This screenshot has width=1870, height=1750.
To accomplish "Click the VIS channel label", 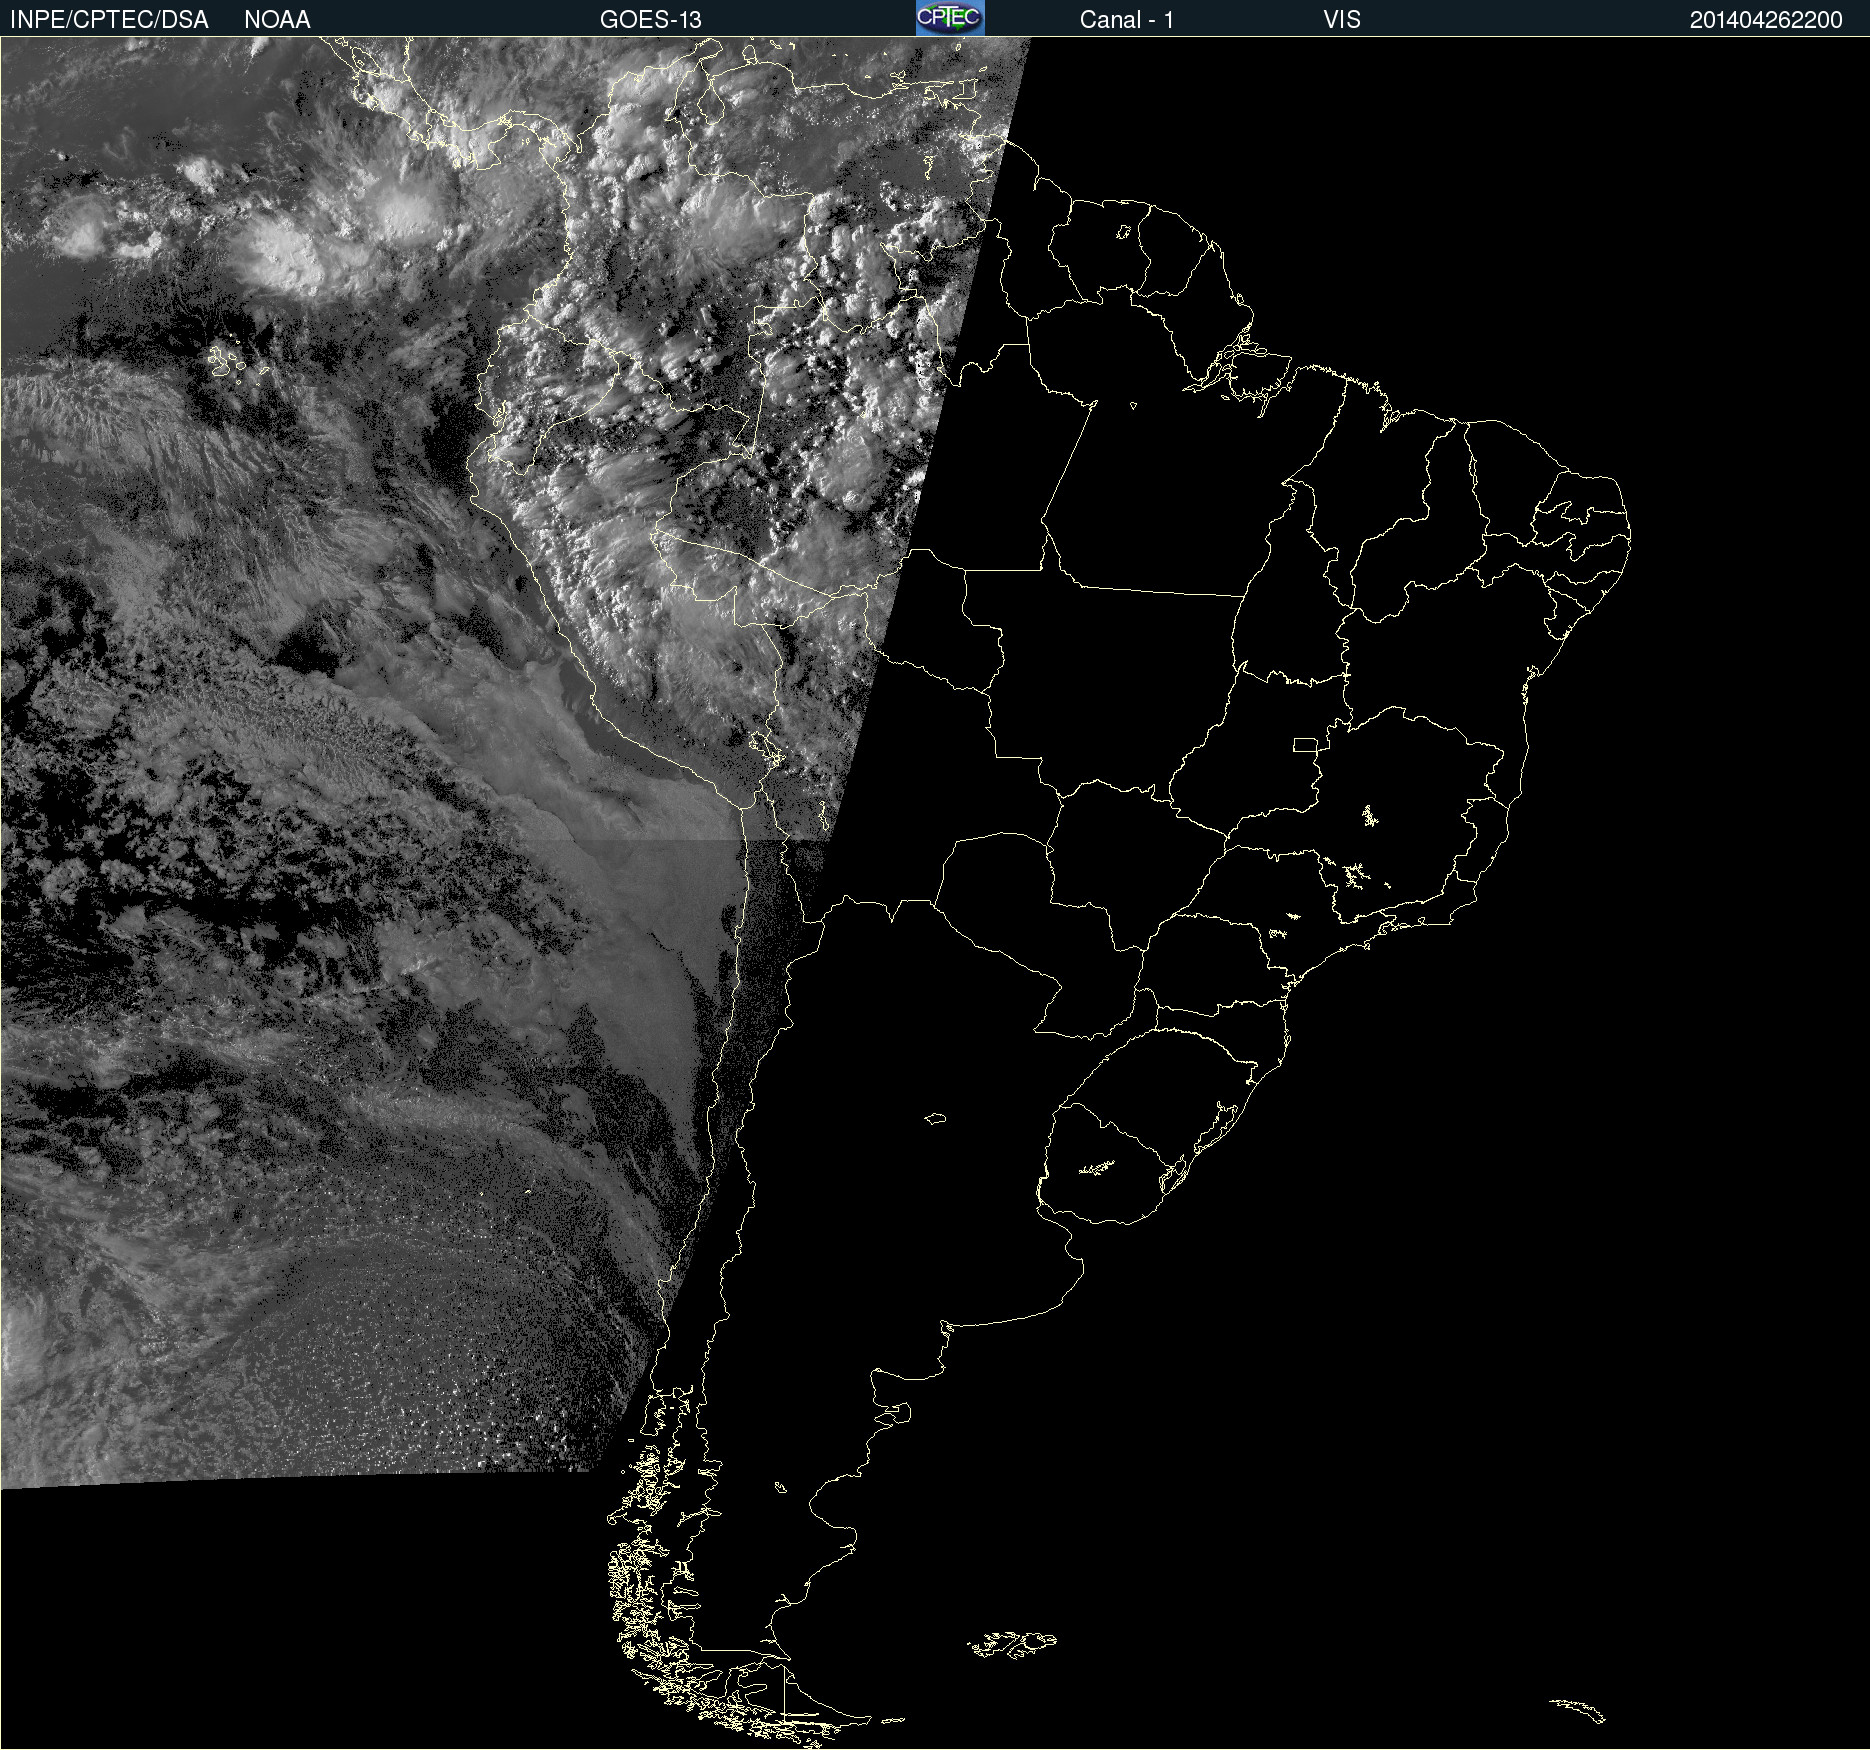I will (x=1342, y=20).
